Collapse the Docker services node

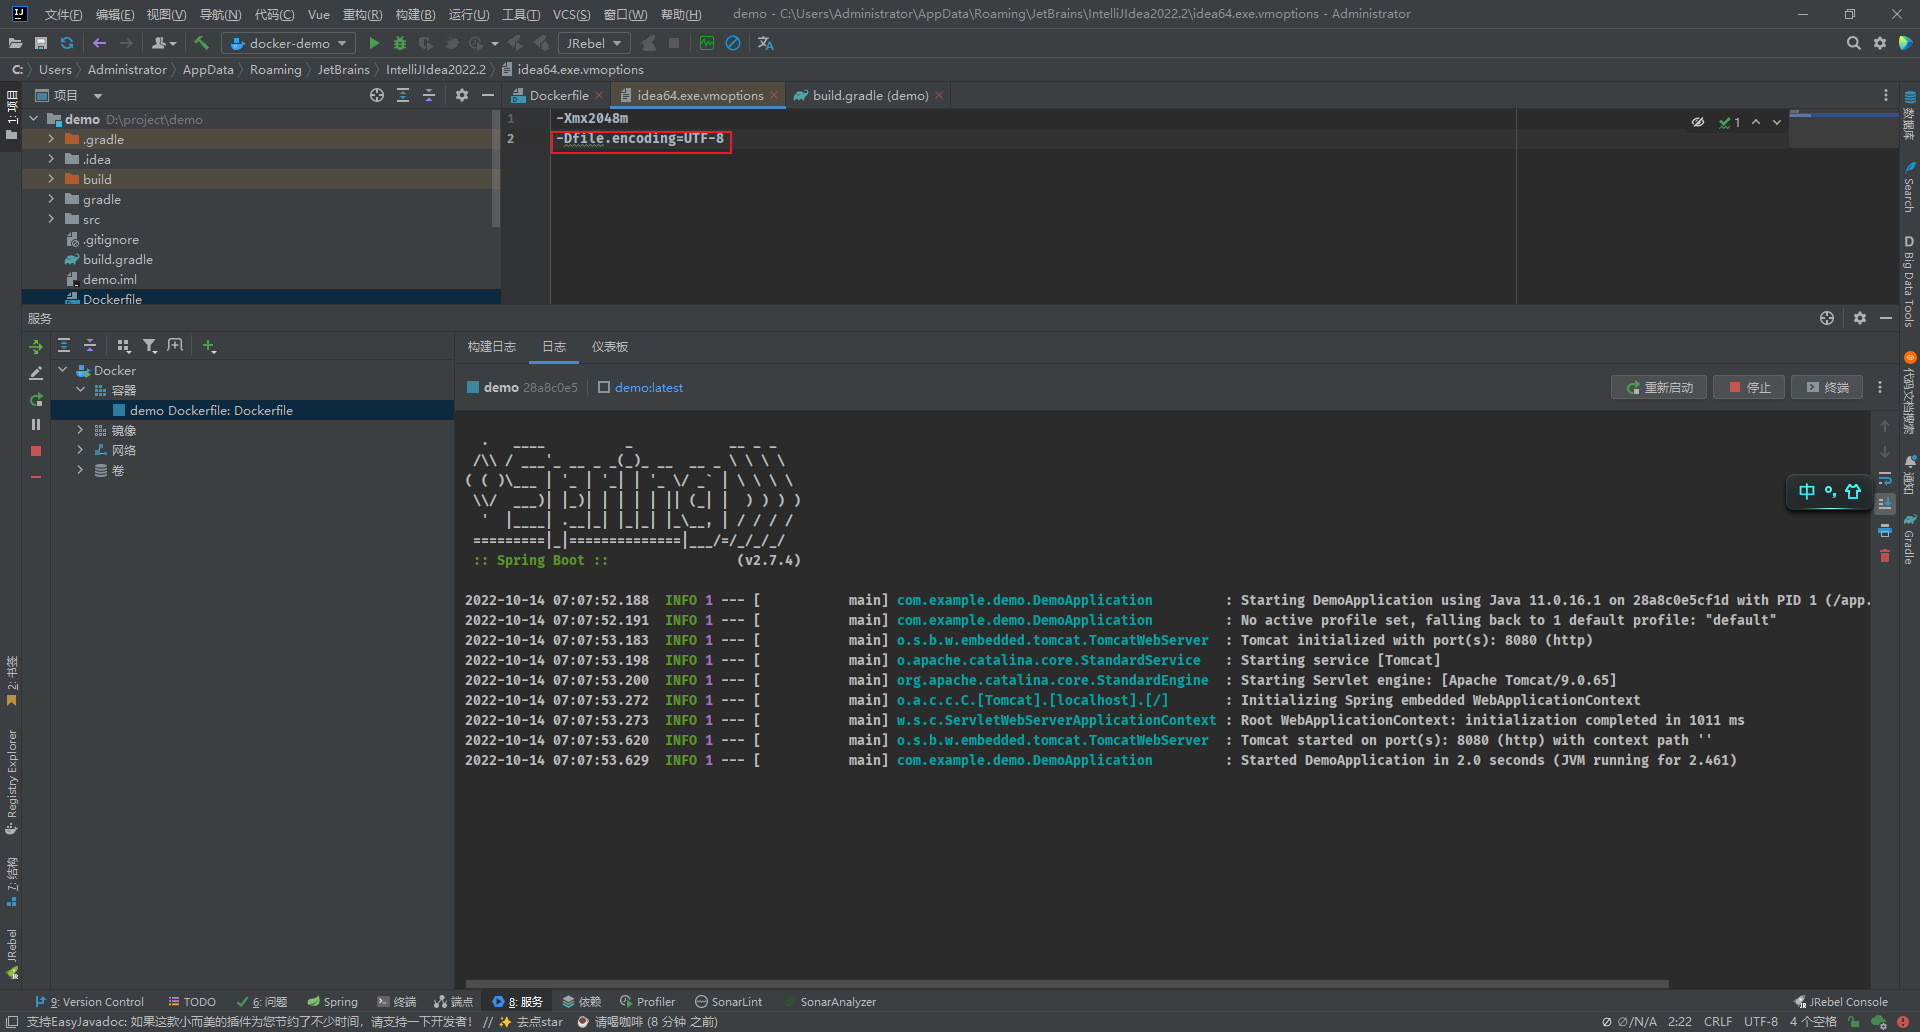tap(63, 370)
